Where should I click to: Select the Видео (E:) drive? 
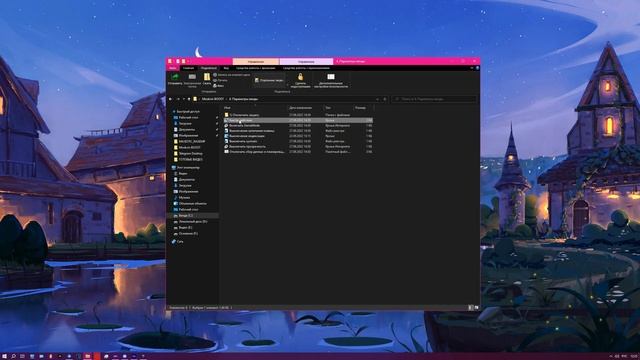[183, 227]
